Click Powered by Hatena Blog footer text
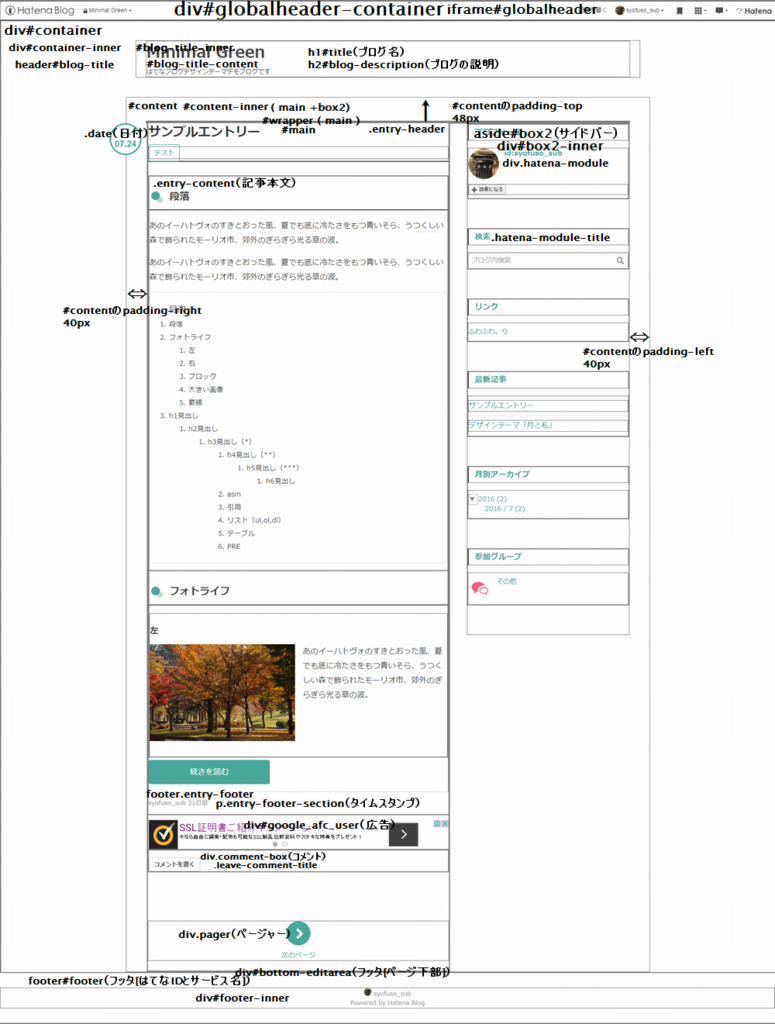Viewport: 775px width, 1024px height. click(387, 1003)
